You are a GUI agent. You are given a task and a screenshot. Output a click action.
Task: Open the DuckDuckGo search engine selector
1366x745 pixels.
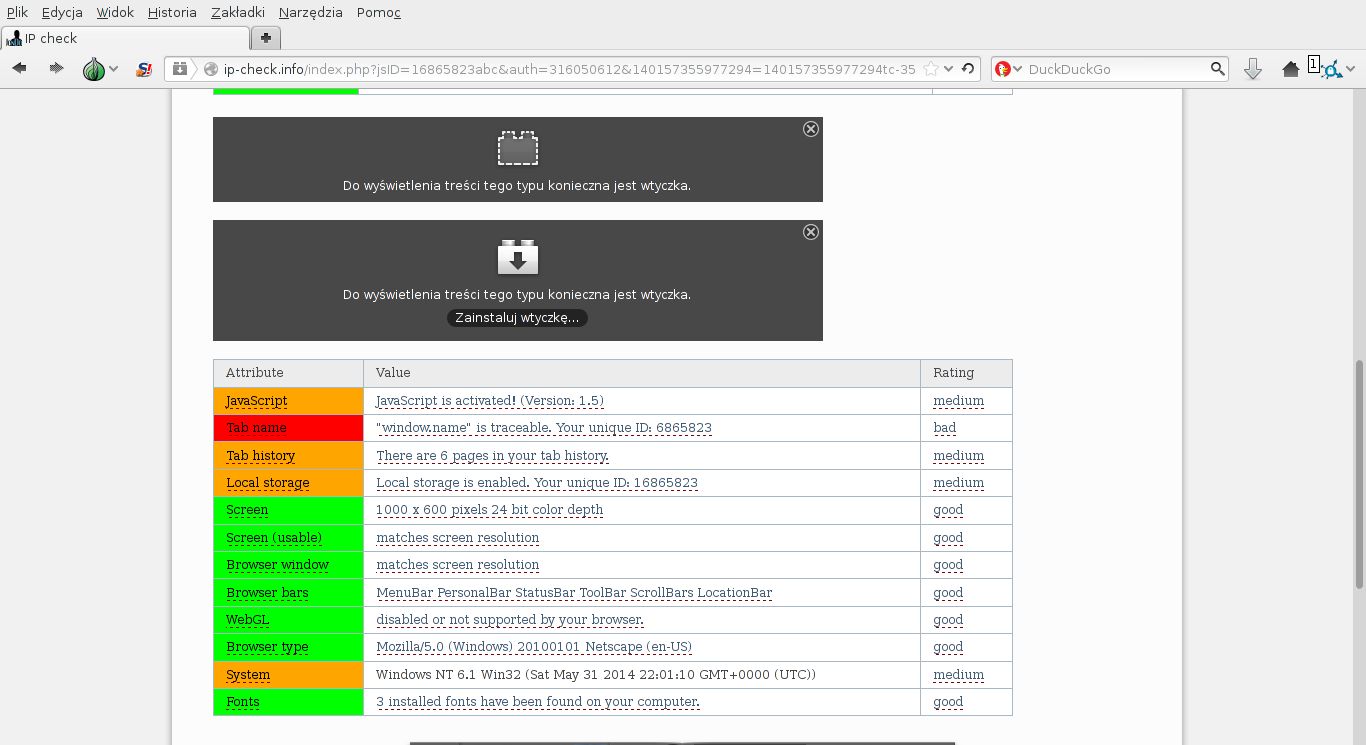(x=1009, y=69)
